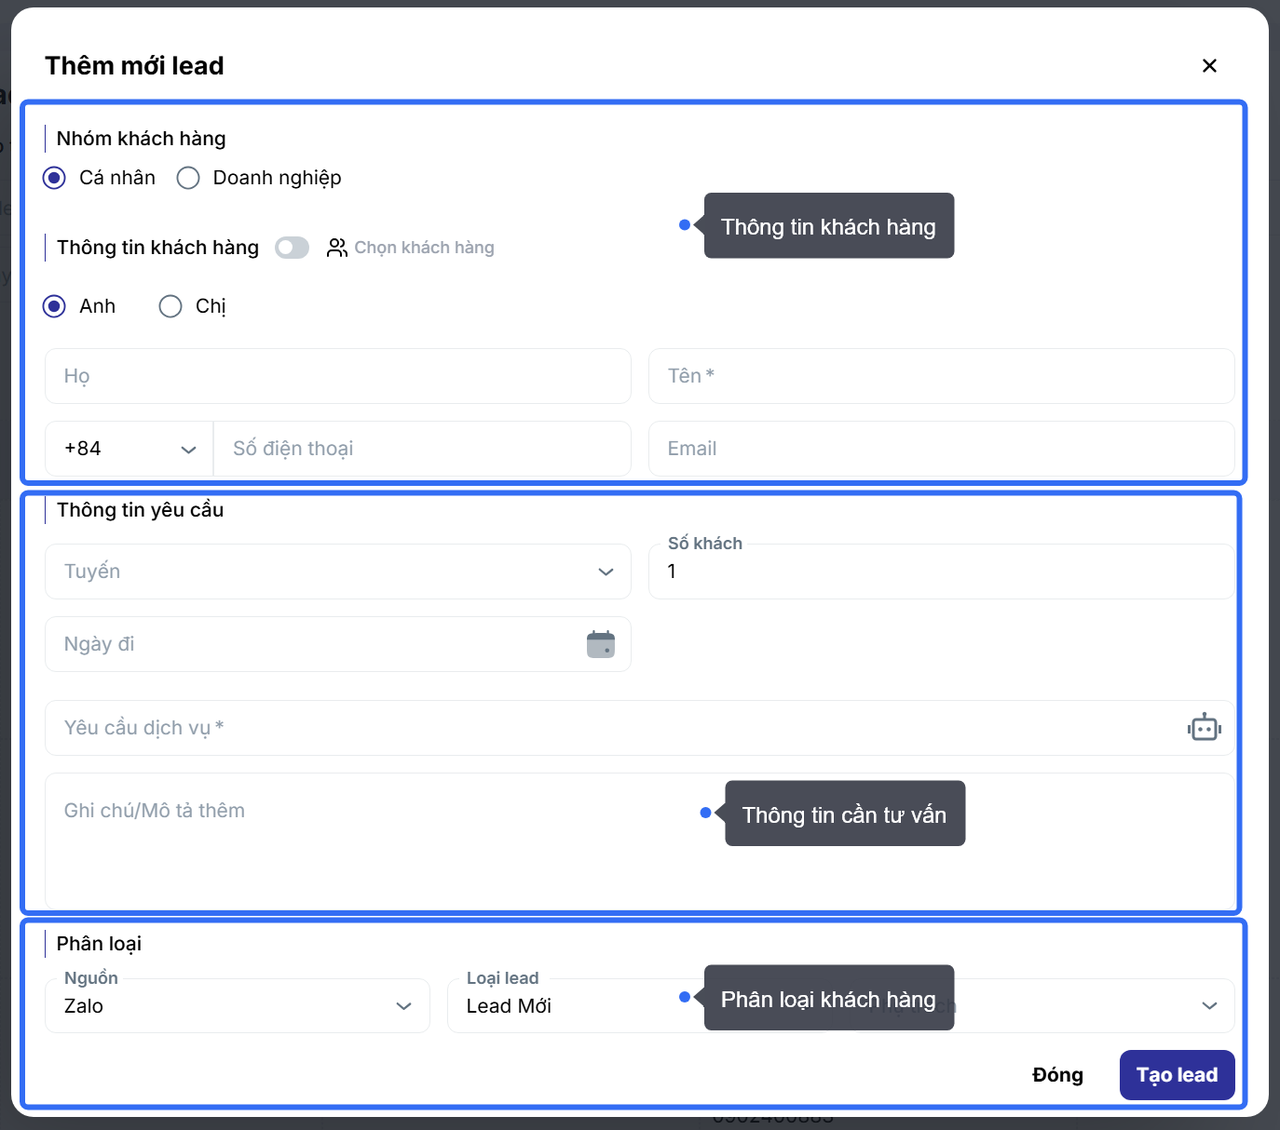1280x1130 pixels.
Task: Focus the Số điện thoại field
Action: [422, 449]
